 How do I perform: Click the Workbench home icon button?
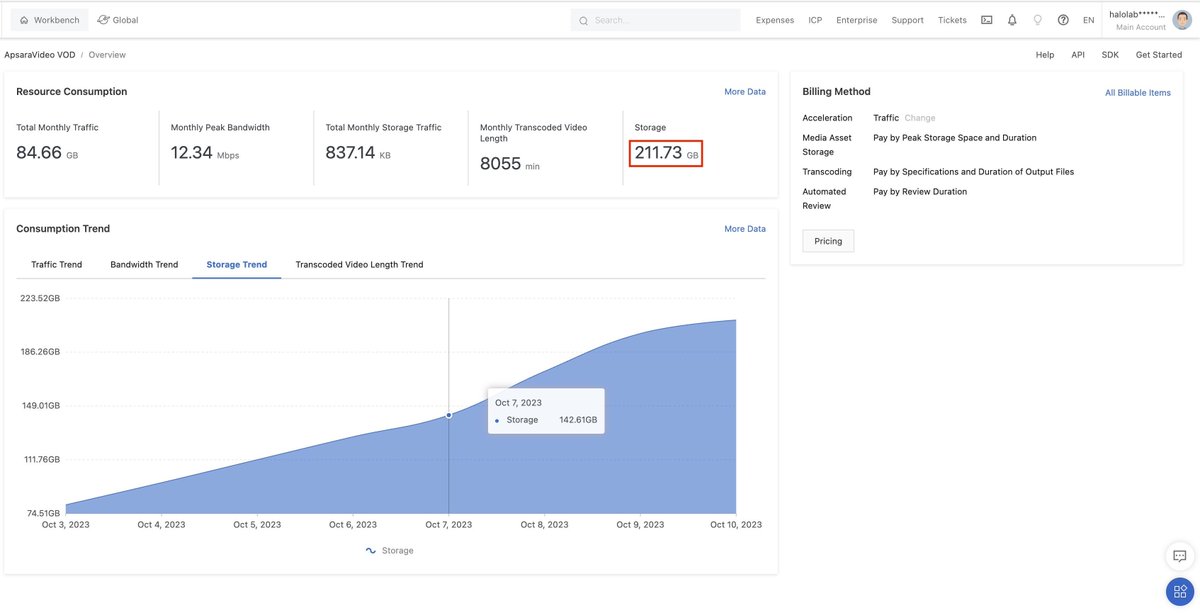click(49, 20)
